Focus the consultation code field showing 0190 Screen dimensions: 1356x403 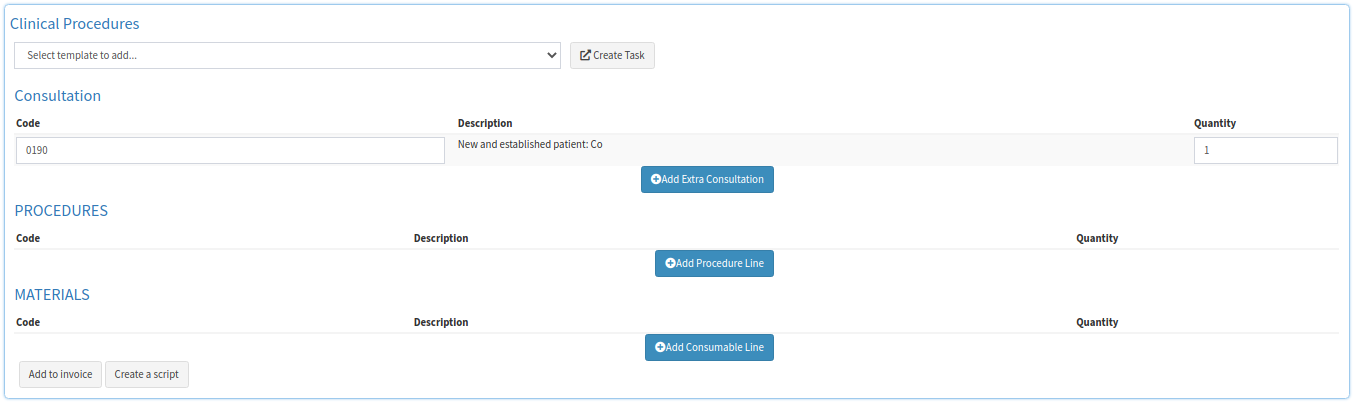[230, 150]
